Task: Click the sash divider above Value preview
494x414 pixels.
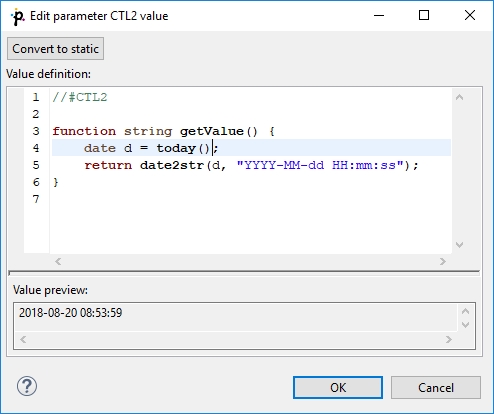Action: click(x=244, y=273)
